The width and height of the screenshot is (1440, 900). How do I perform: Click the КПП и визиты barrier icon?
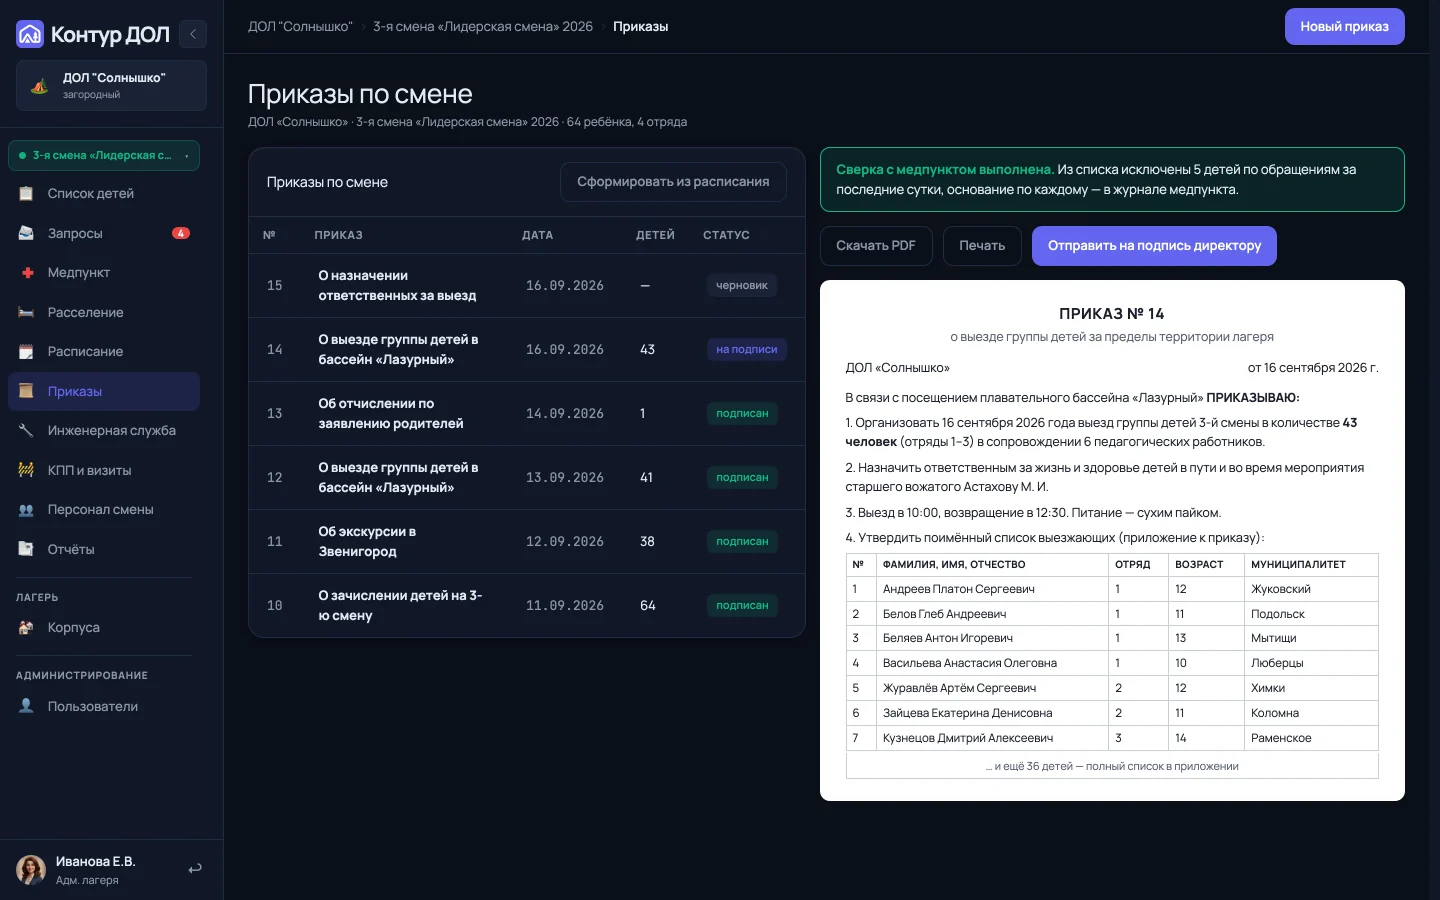coord(27,470)
